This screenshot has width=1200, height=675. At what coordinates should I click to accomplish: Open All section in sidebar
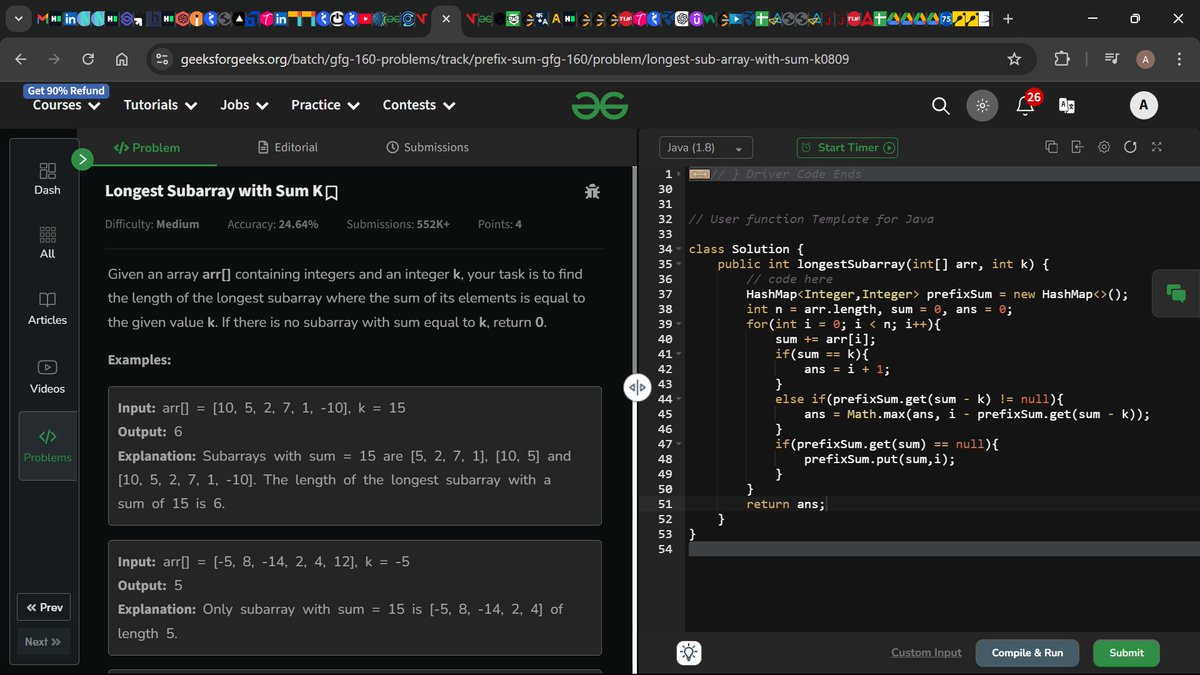pyautogui.click(x=47, y=242)
